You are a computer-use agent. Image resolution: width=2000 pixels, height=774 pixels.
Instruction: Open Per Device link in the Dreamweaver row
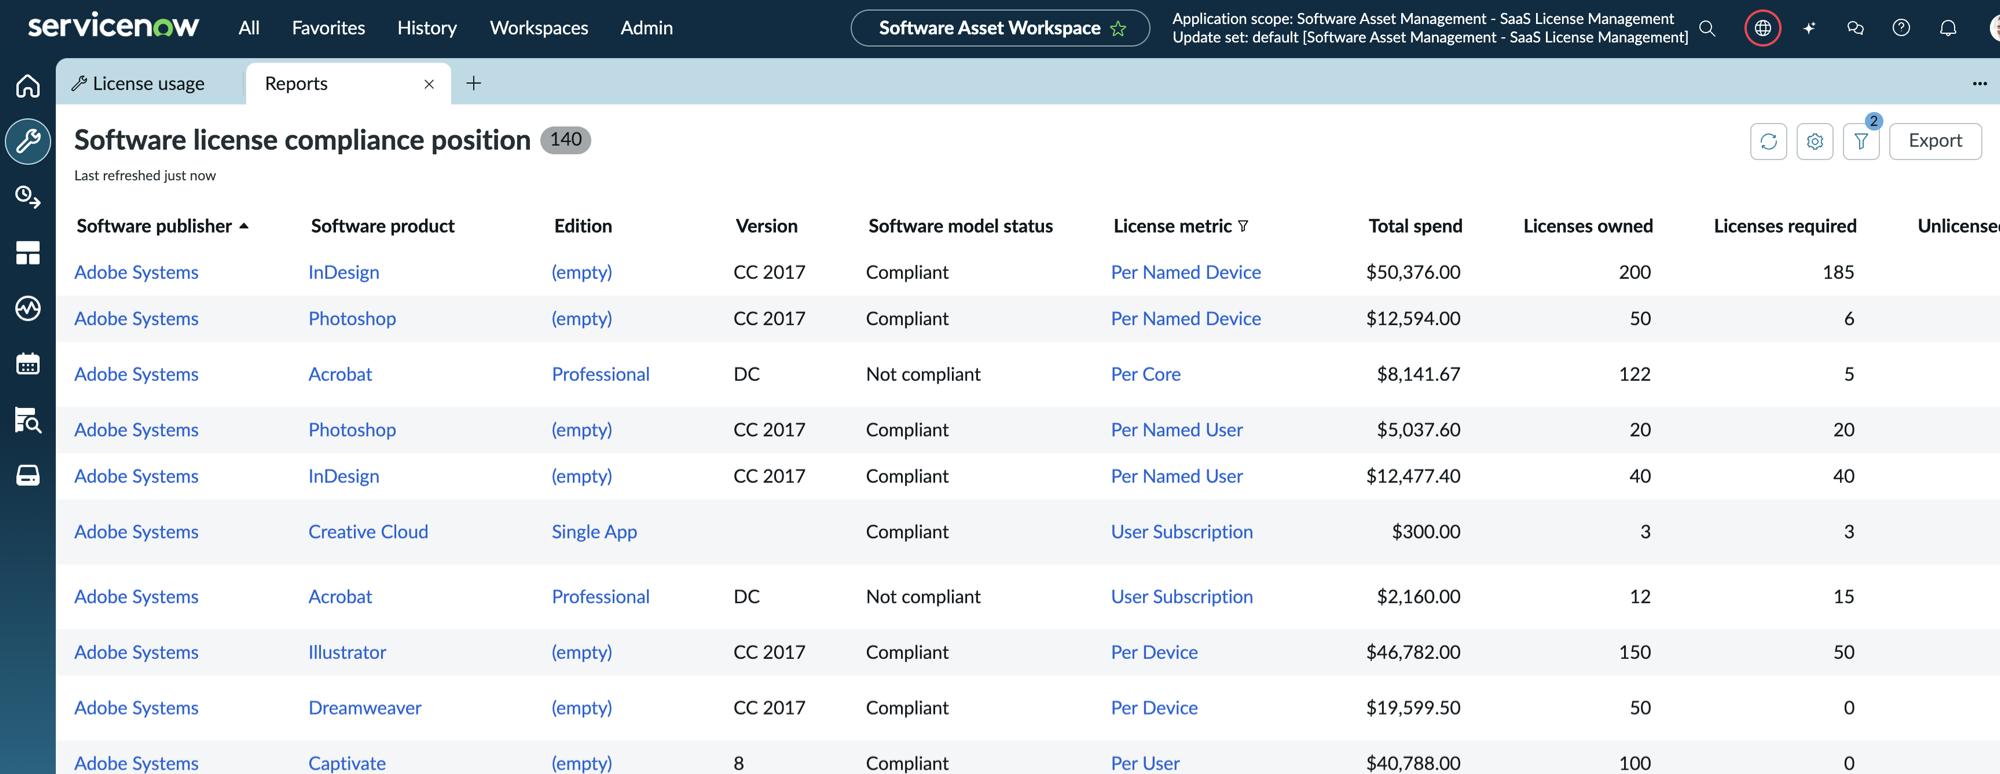[x=1154, y=708]
